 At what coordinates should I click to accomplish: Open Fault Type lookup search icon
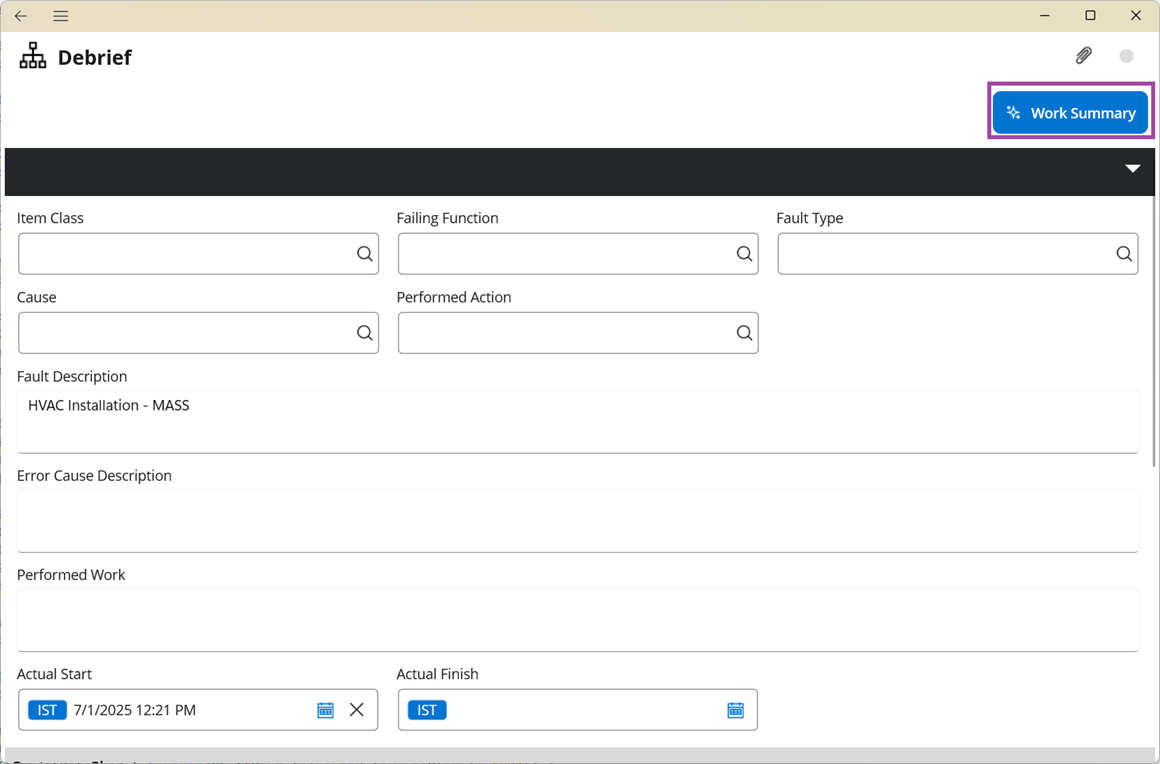point(1124,254)
